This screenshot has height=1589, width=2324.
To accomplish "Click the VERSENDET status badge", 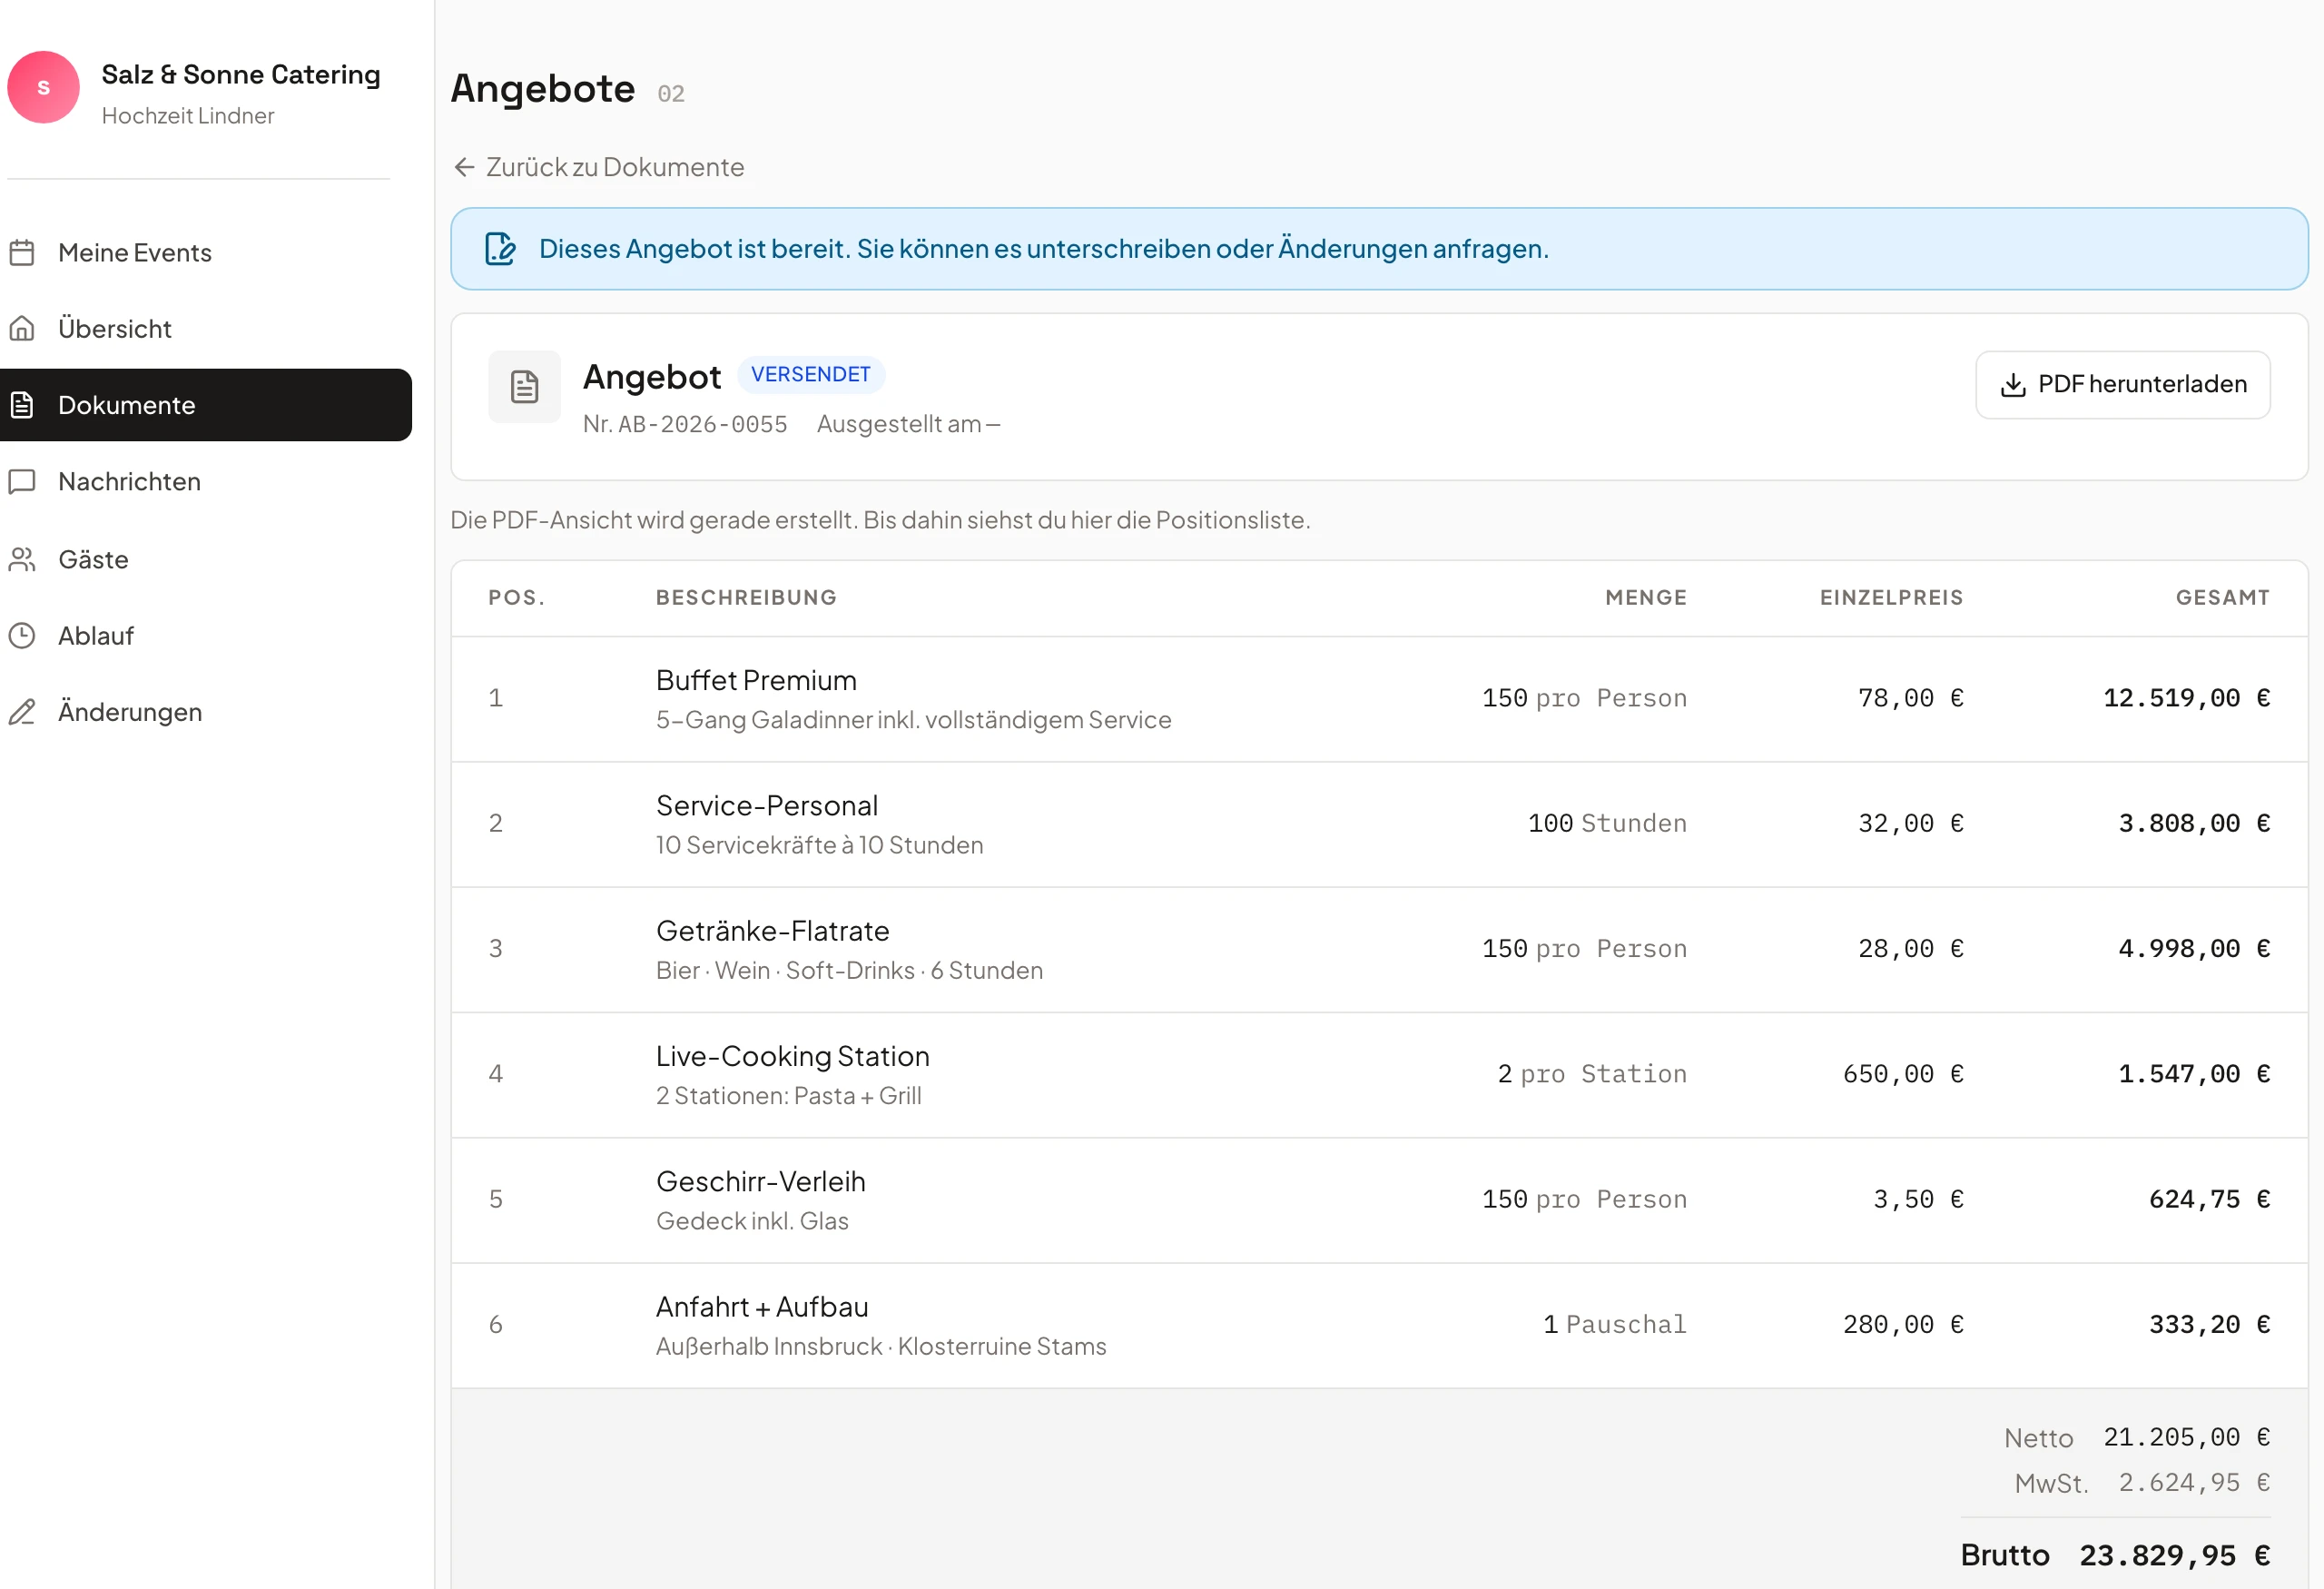I will point(811,374).
